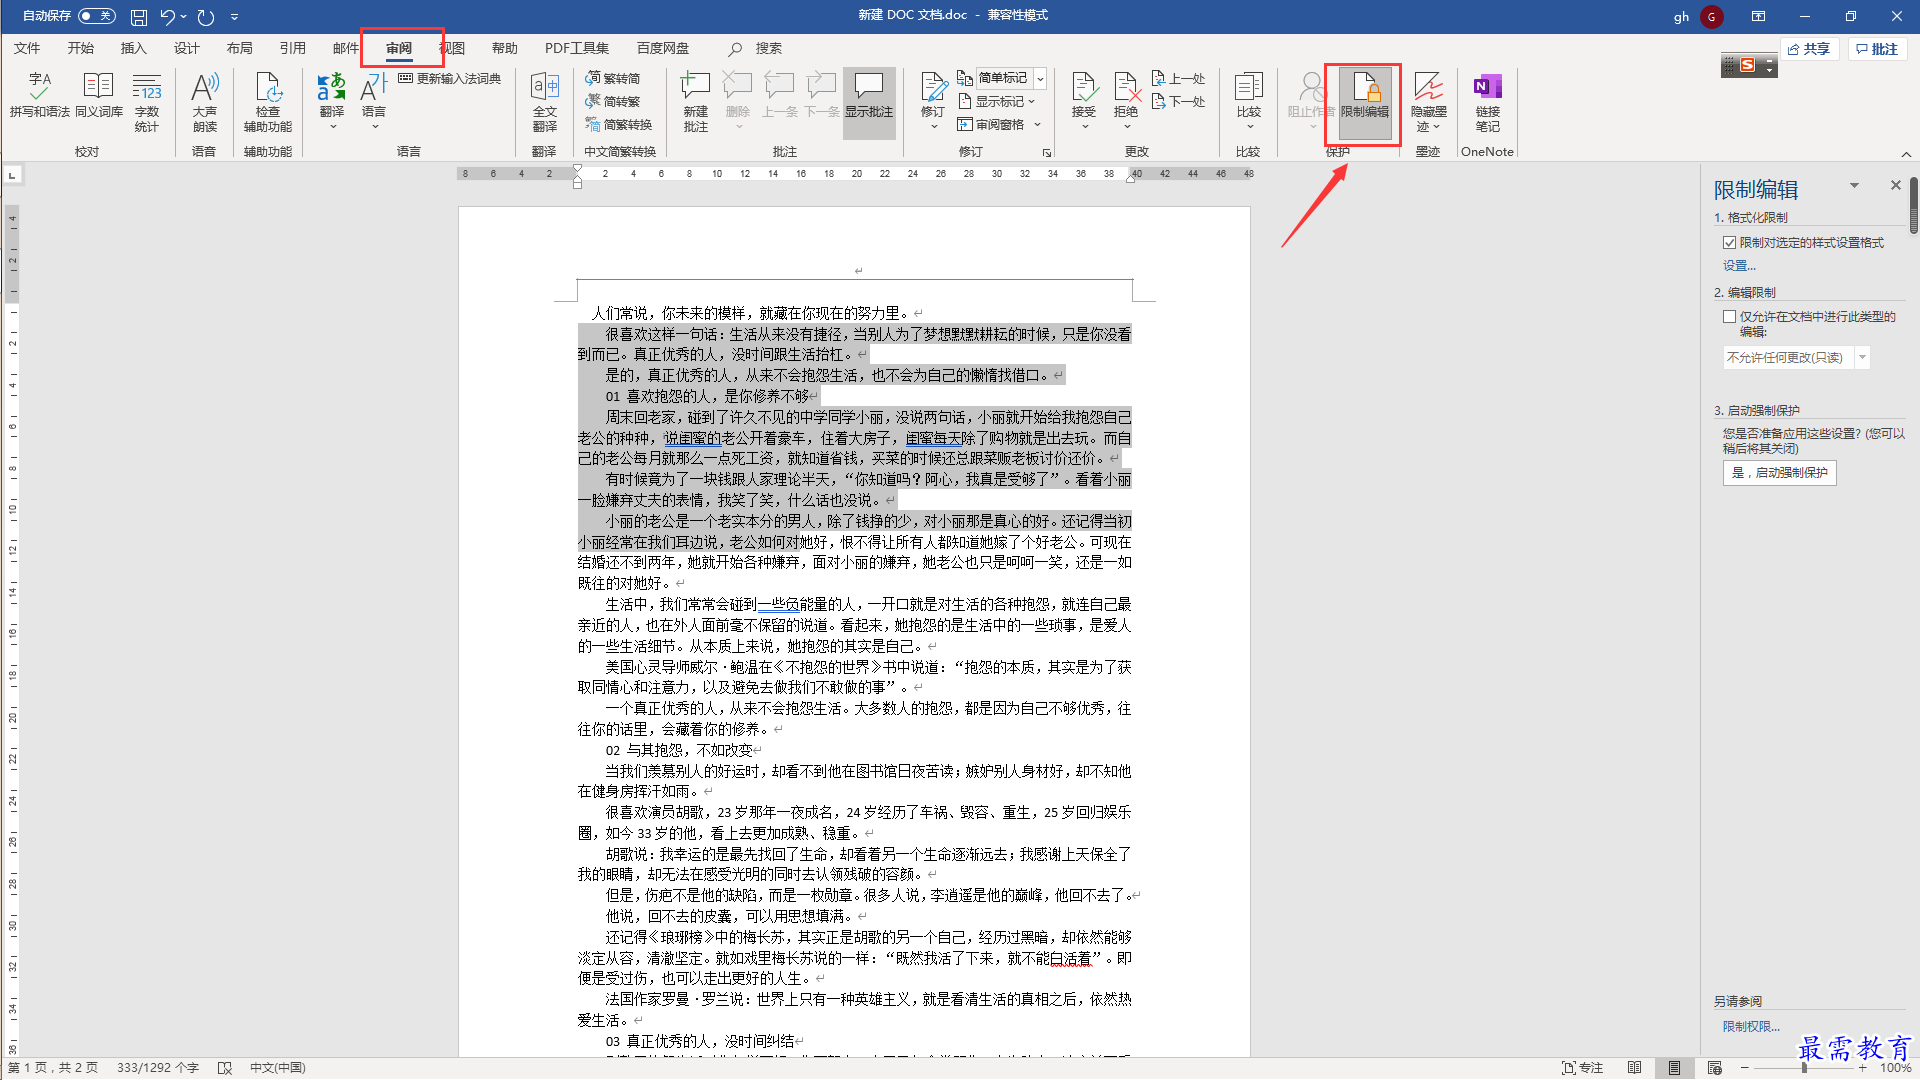Expand the 翻译 translate dropdown

pyautogui.click(x=332, y=127)
